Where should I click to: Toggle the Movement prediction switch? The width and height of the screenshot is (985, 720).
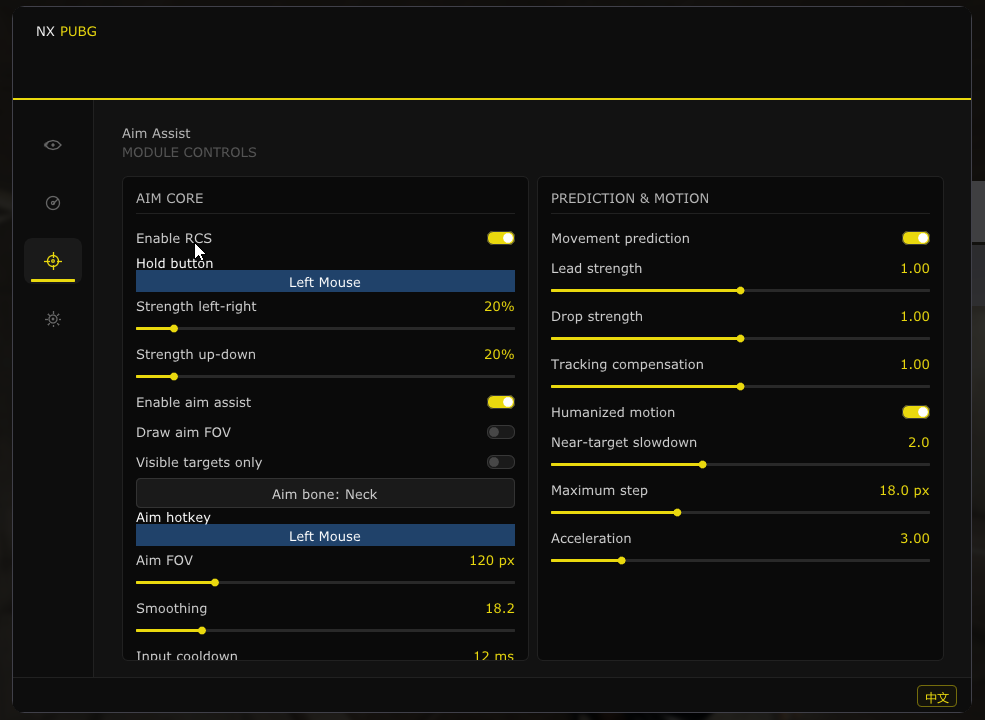tap(915, 238)
